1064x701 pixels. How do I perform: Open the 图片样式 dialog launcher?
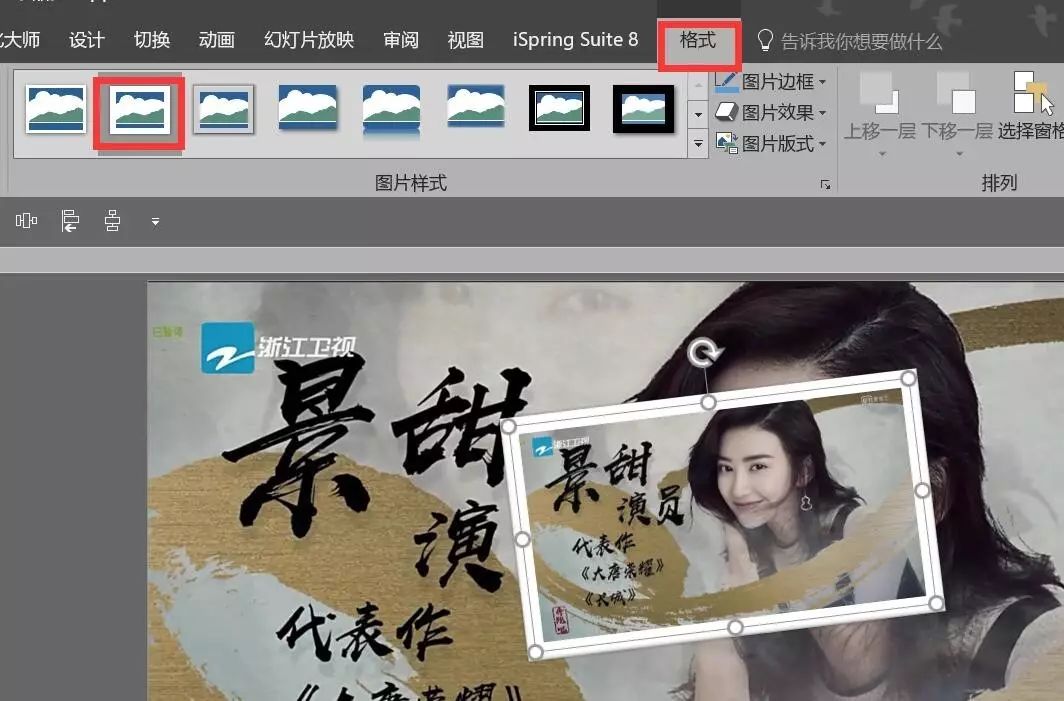[x=825, y=185]
